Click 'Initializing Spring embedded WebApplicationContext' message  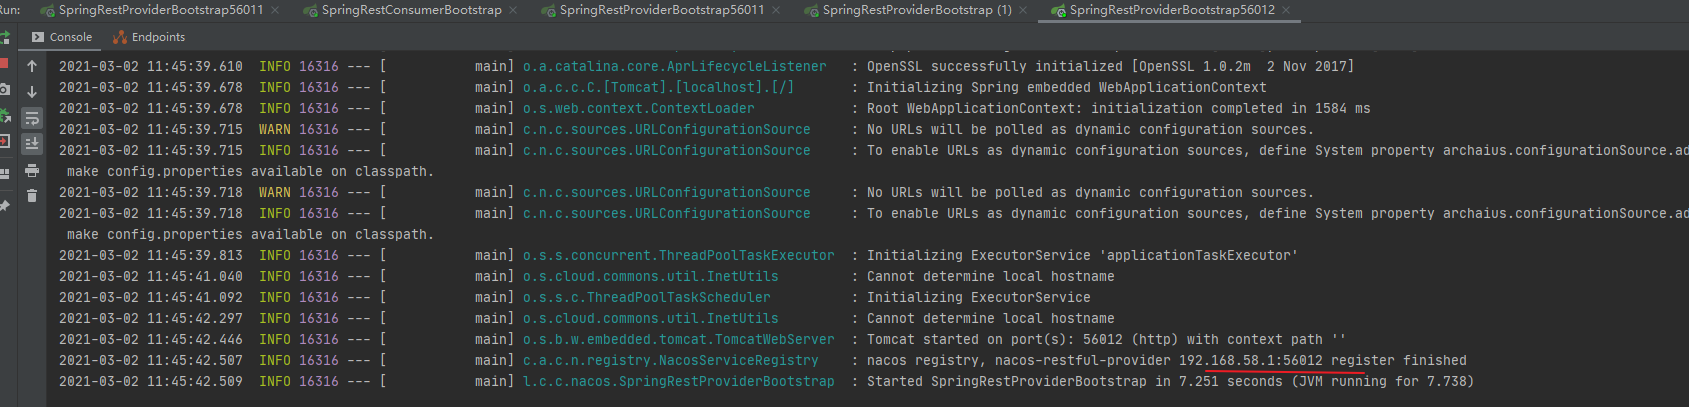[x=1066, y=87]
